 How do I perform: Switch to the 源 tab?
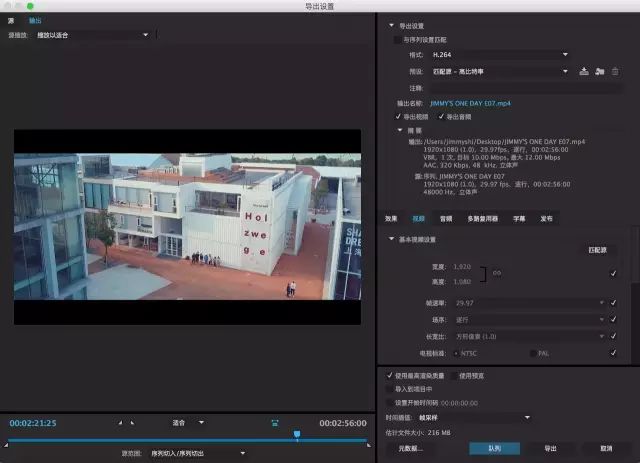11,20
